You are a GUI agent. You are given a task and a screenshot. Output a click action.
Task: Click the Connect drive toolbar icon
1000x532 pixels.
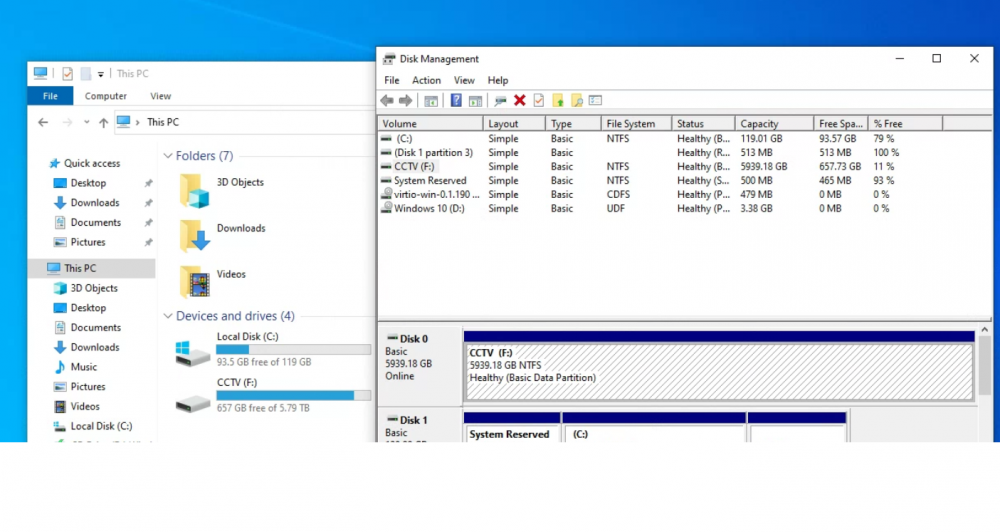click(x=500, y=100)
